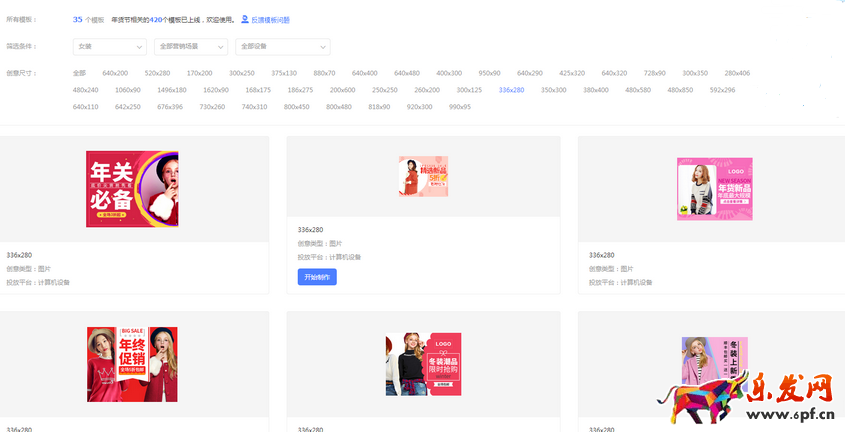Select the 冬装潮品 template thumbnail
This screenshot has height=435, width=845.
[423, 364]
